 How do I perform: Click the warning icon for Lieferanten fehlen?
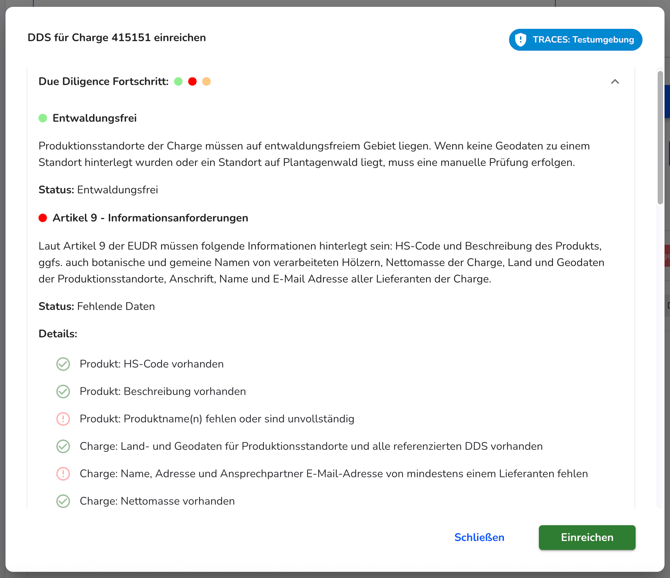(63, 473)
